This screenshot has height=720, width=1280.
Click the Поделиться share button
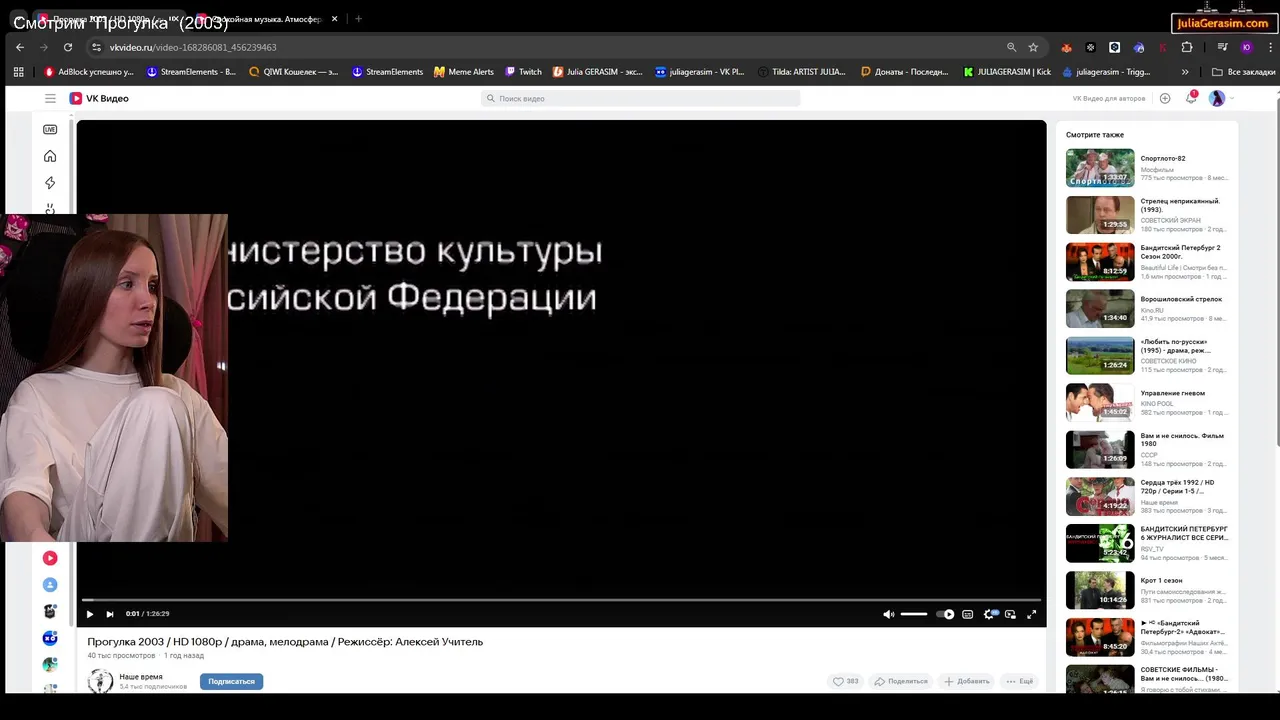tap(901, 681)
